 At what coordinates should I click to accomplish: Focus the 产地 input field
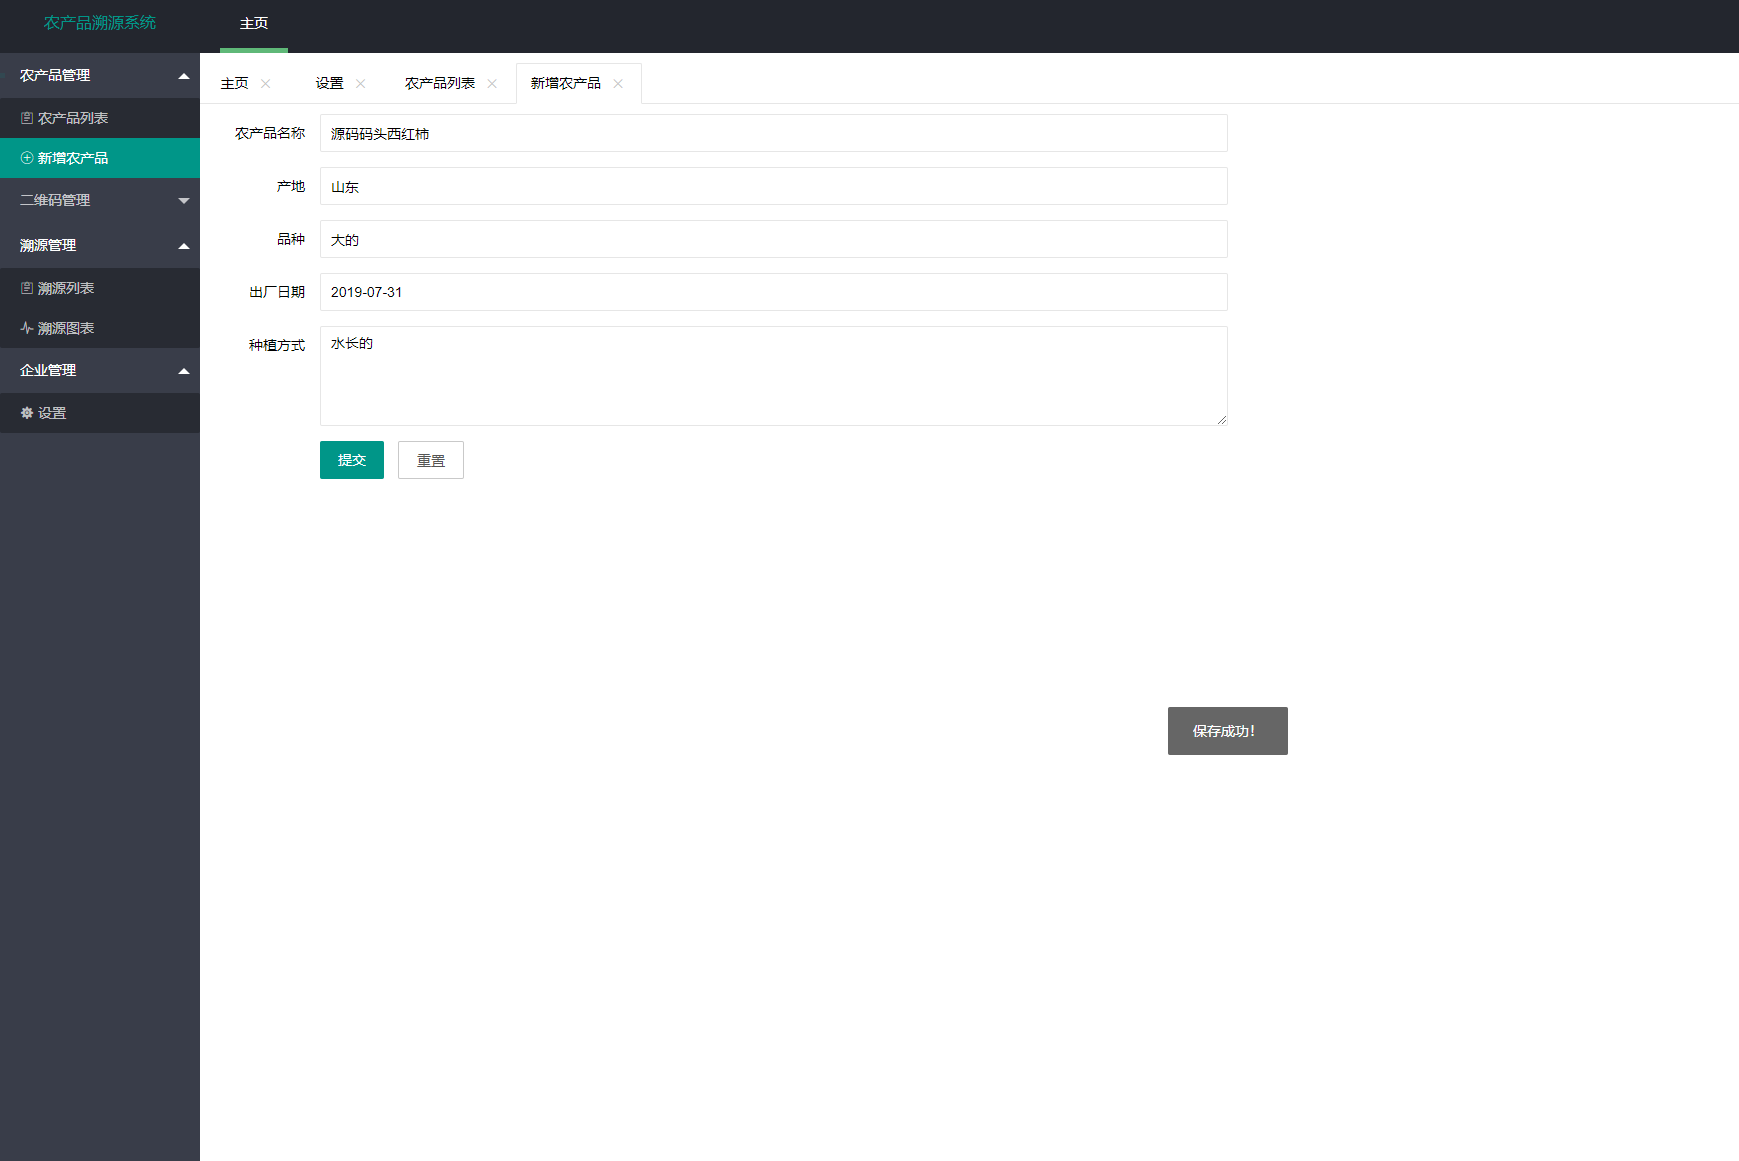pos(774,186)
